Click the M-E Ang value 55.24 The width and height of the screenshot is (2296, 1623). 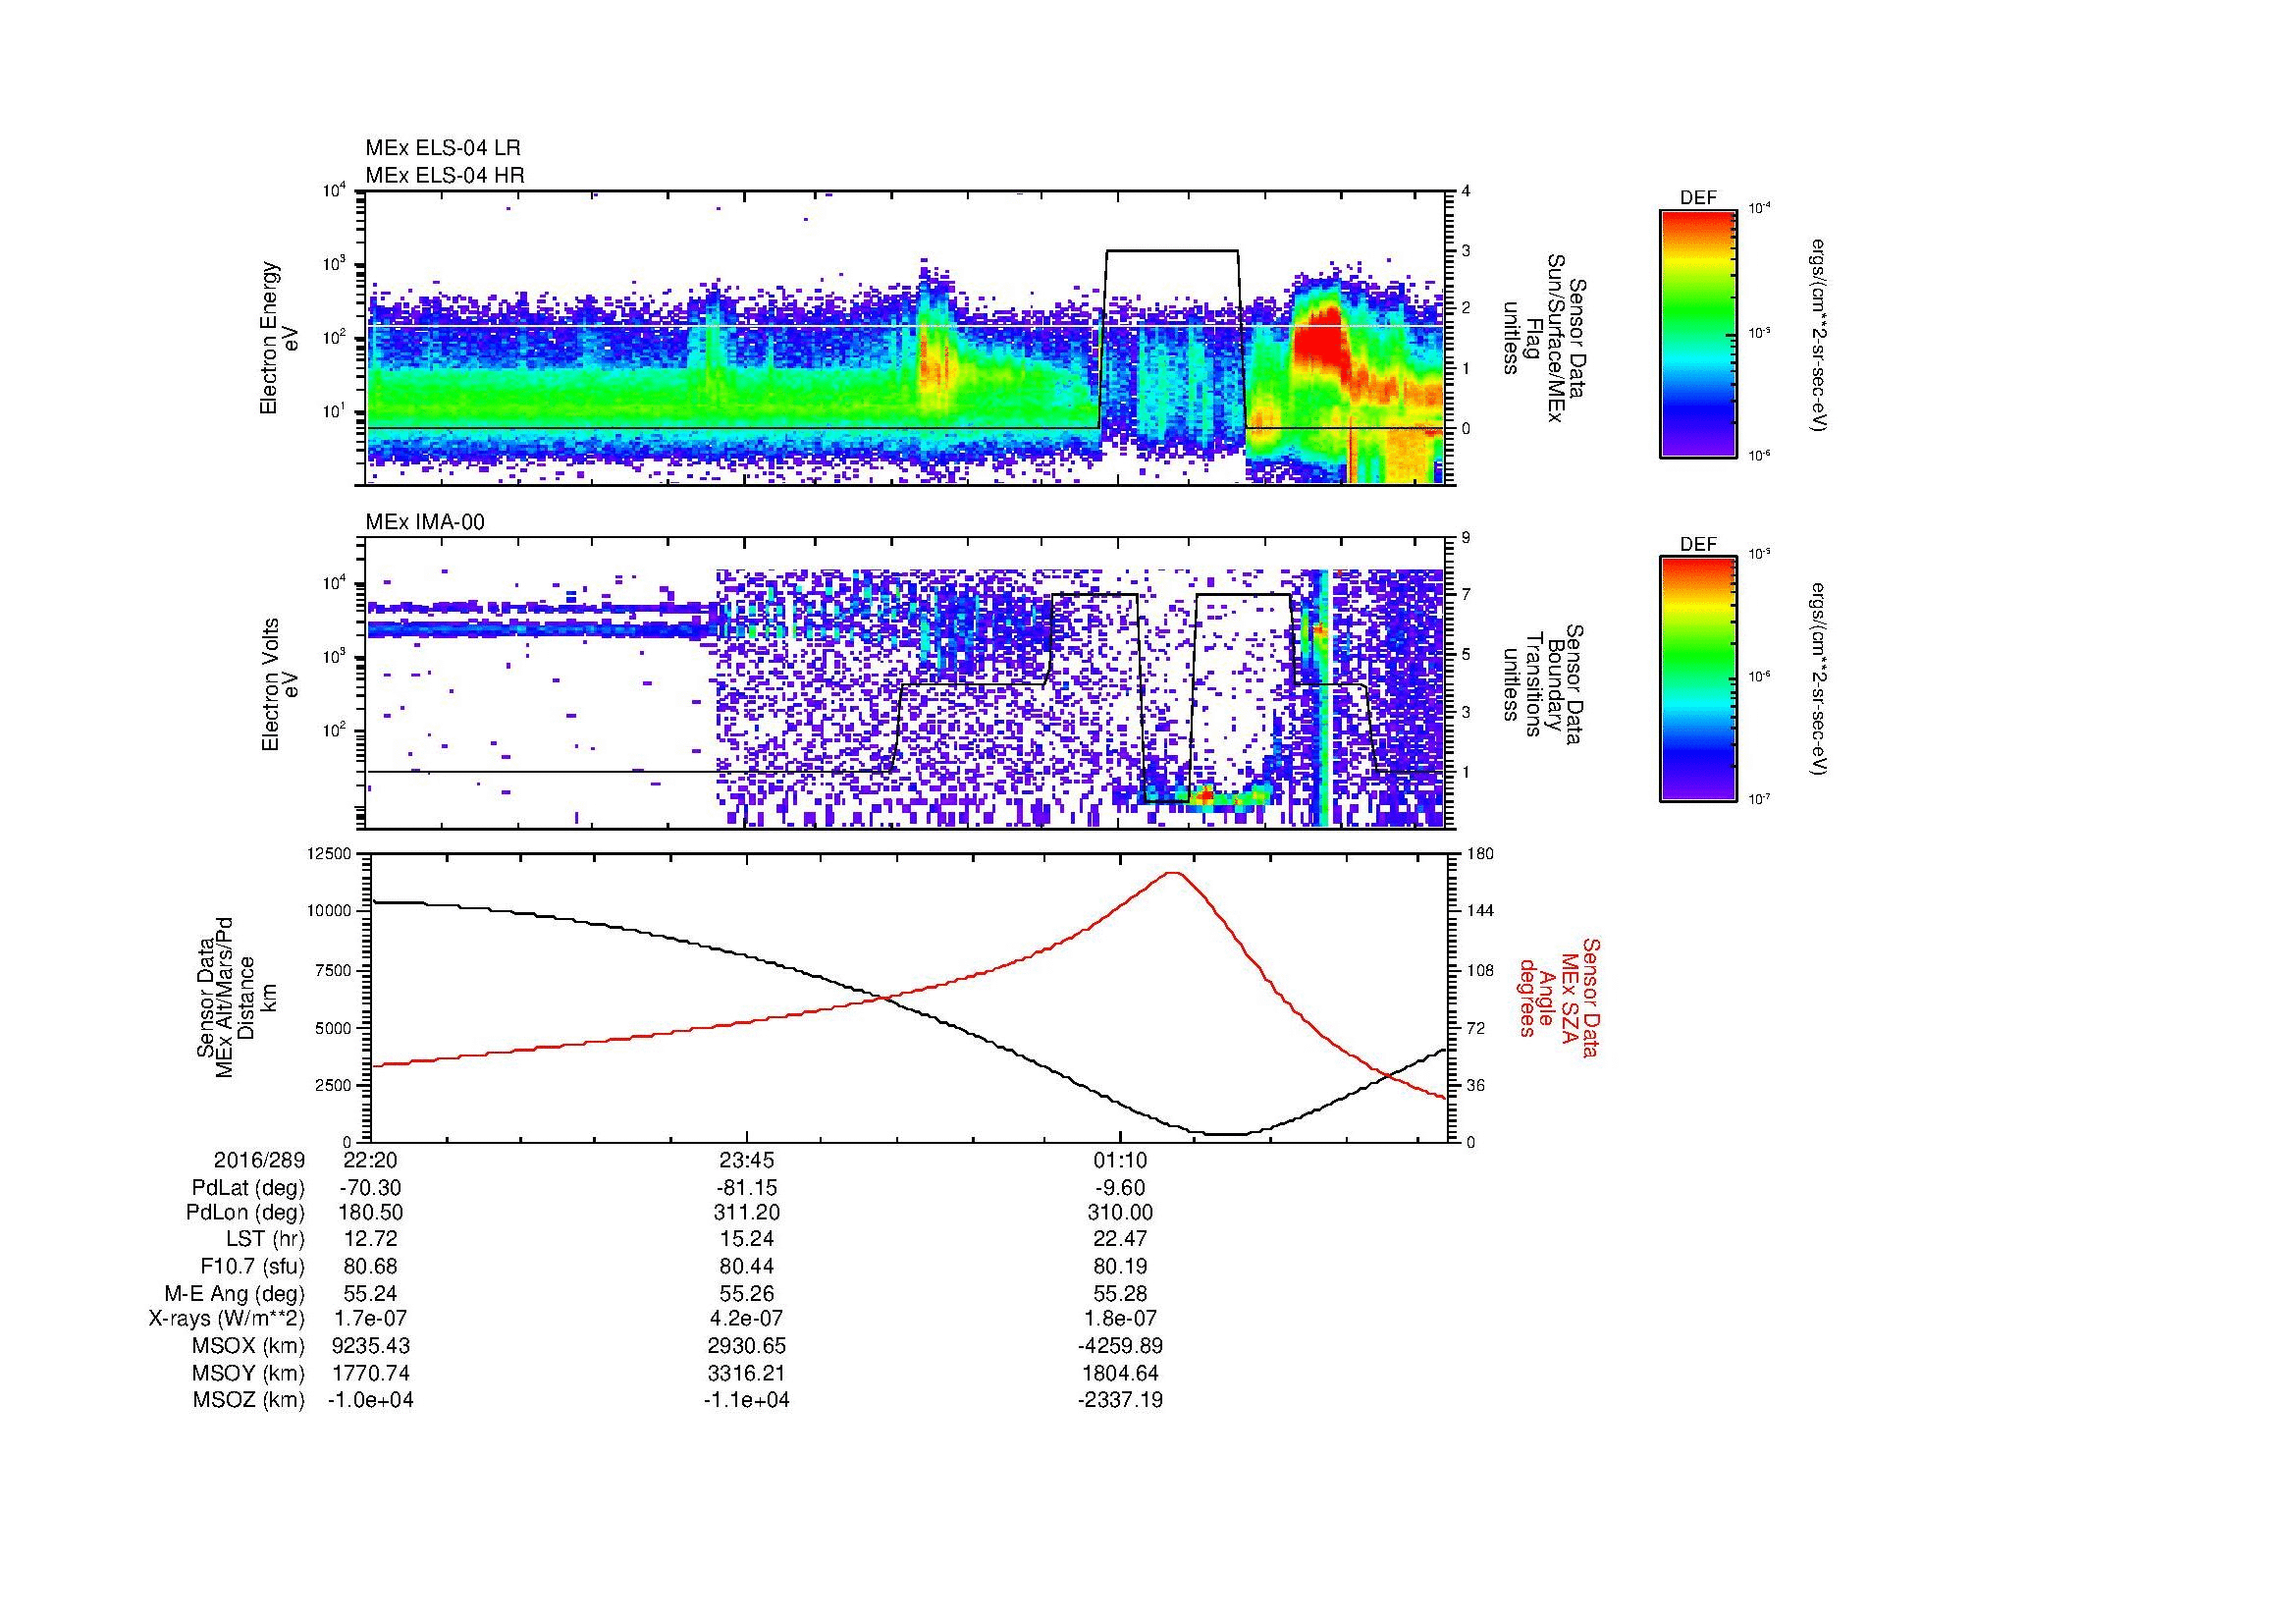[x=371, y=1293]
